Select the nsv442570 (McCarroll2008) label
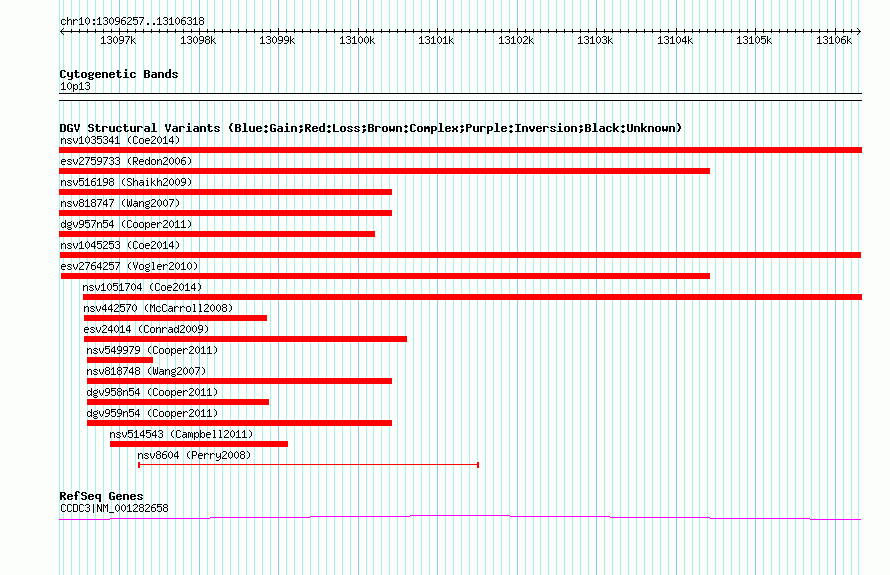890x575 pixels. (x=158, y=308)
